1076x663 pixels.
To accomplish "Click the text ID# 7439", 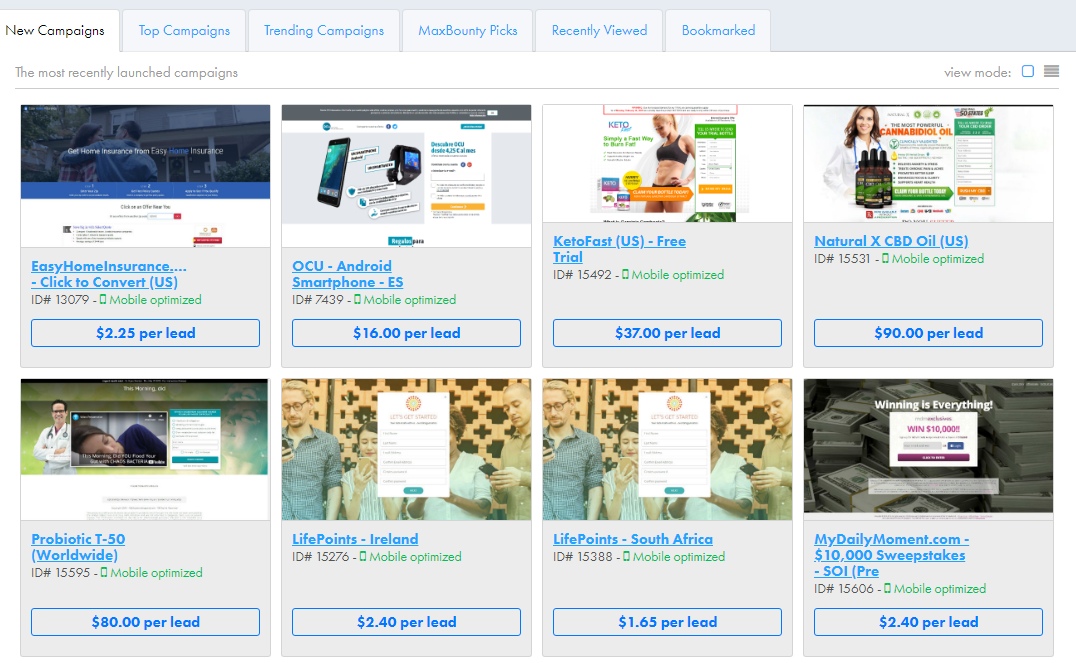I will coord(318,299).
